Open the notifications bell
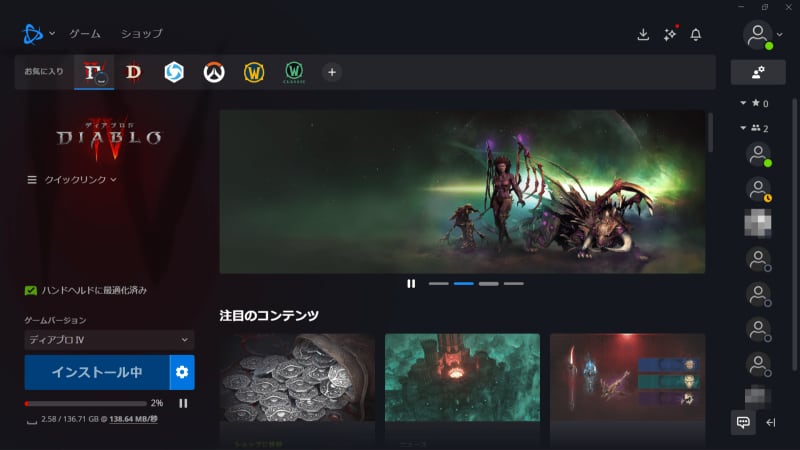 (x=696, y=34)
